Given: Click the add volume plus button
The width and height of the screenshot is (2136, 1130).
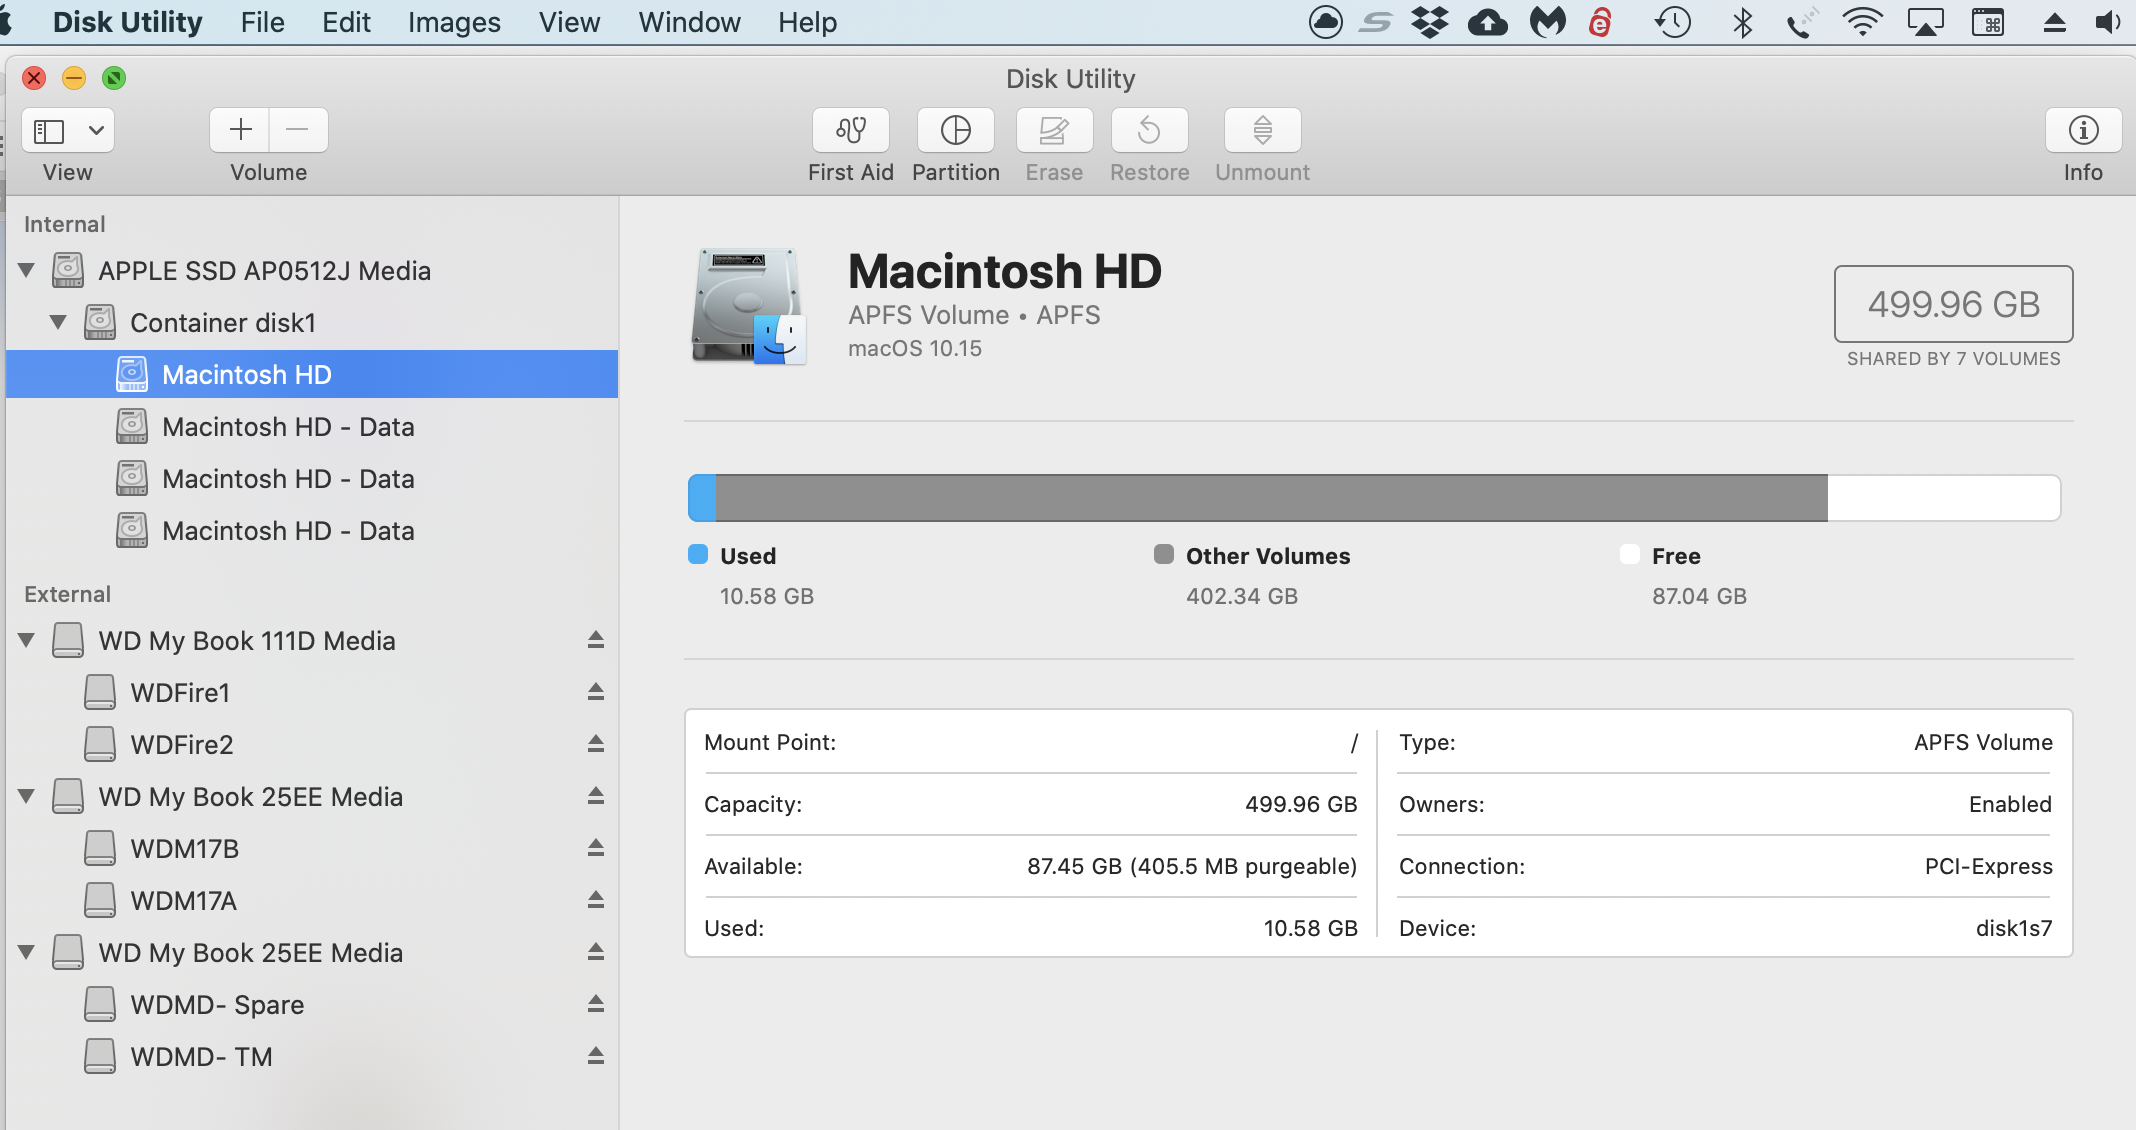Looking at the screenshot, I should pos(240,130).
